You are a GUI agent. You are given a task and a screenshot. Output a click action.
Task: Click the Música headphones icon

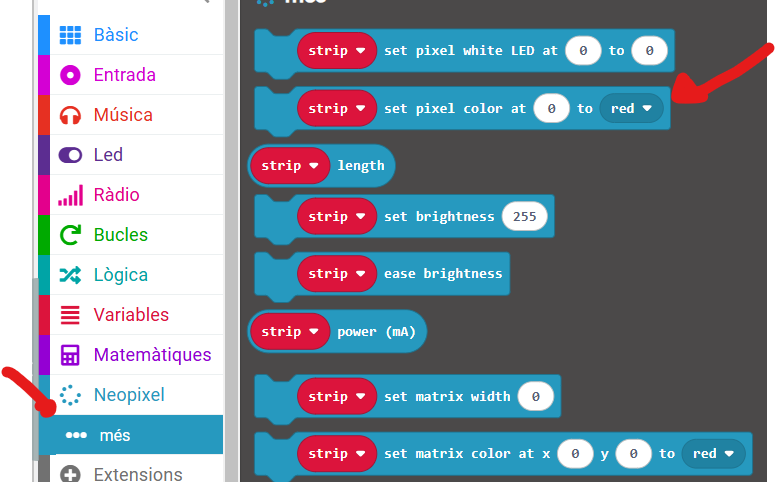[70, 115]
